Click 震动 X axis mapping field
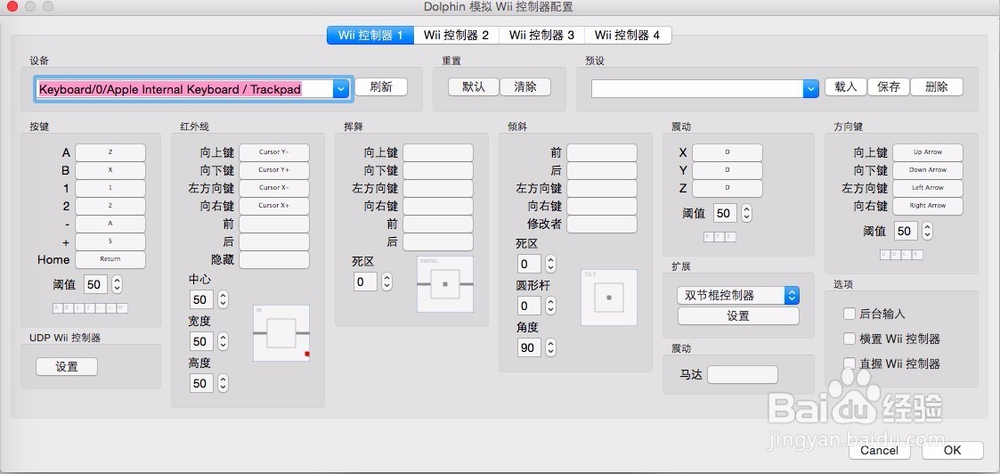Image resolution: width=1000 pixels, height=474 pixels. (x=728, y=152)
